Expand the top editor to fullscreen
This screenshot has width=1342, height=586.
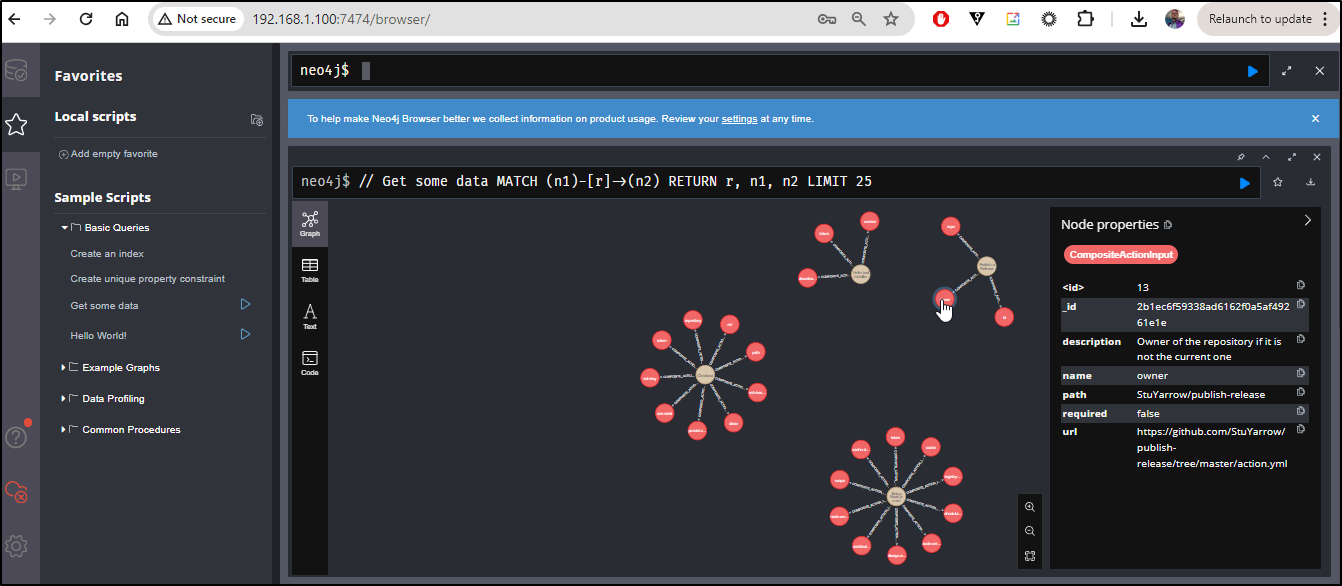(1287, 71)
